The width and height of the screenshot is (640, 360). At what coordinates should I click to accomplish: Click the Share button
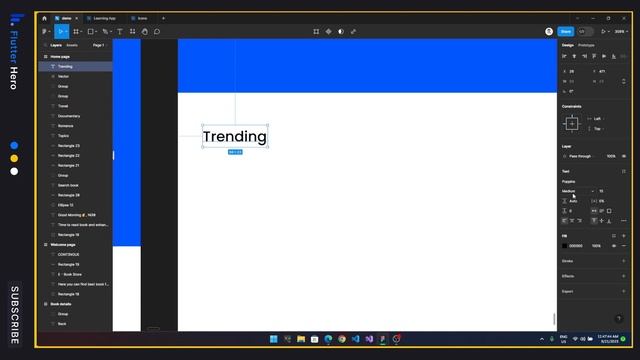[566, 31]
